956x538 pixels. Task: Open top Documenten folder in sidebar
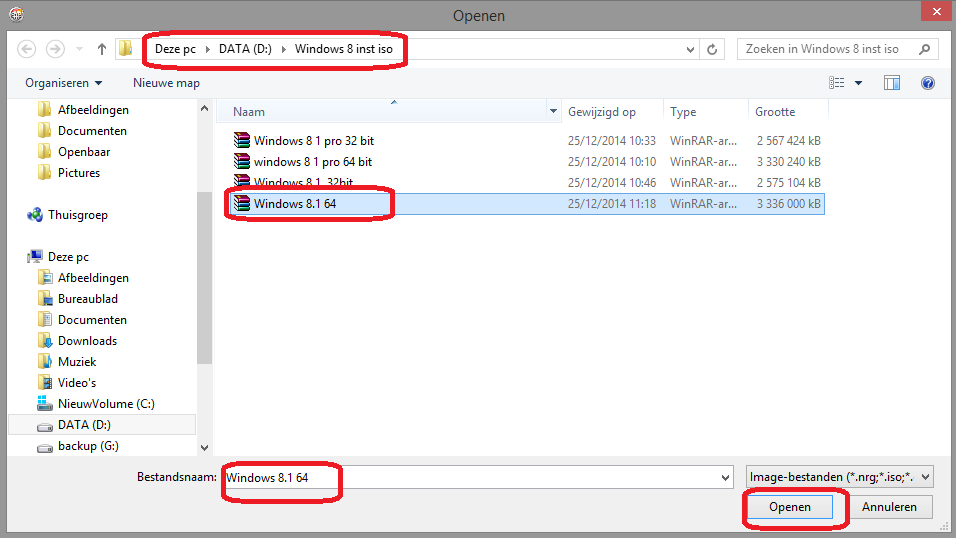click(92, 131)
